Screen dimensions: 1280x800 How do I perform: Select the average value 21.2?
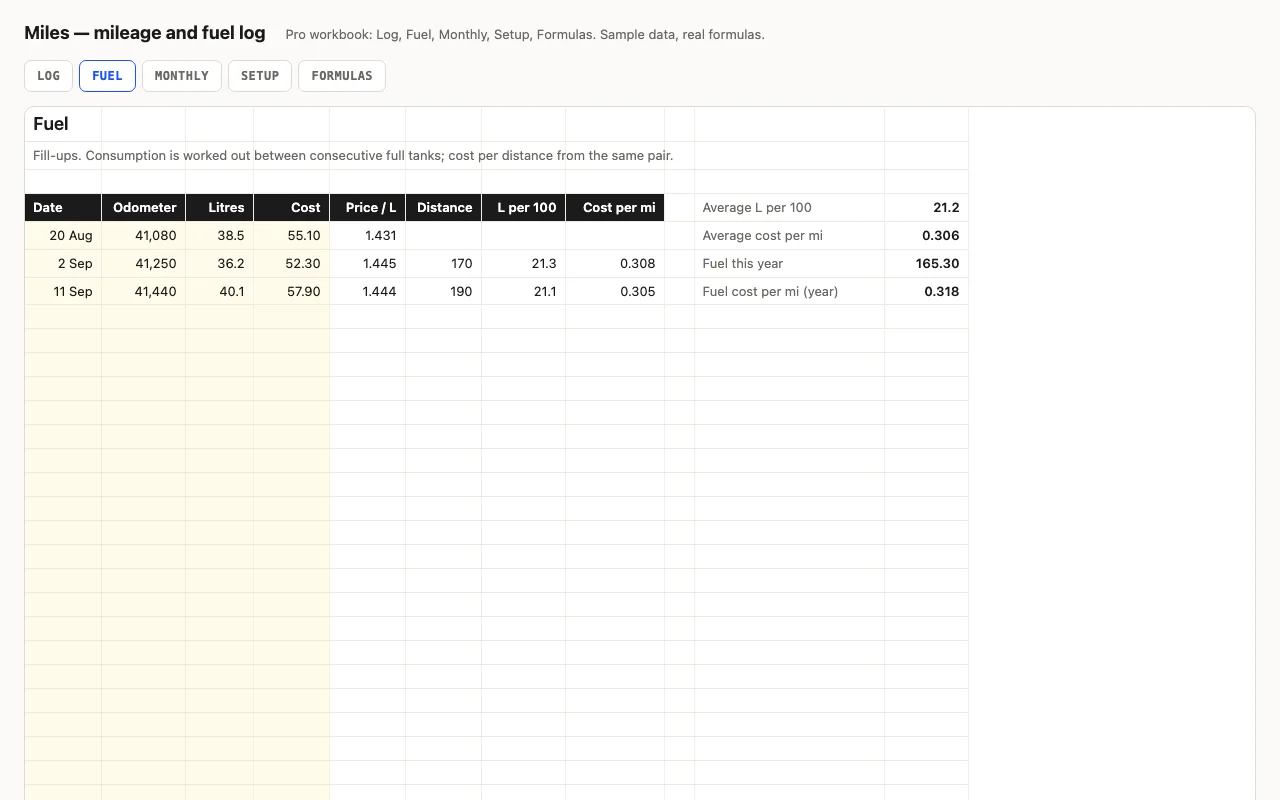click(x=926, y=208)
